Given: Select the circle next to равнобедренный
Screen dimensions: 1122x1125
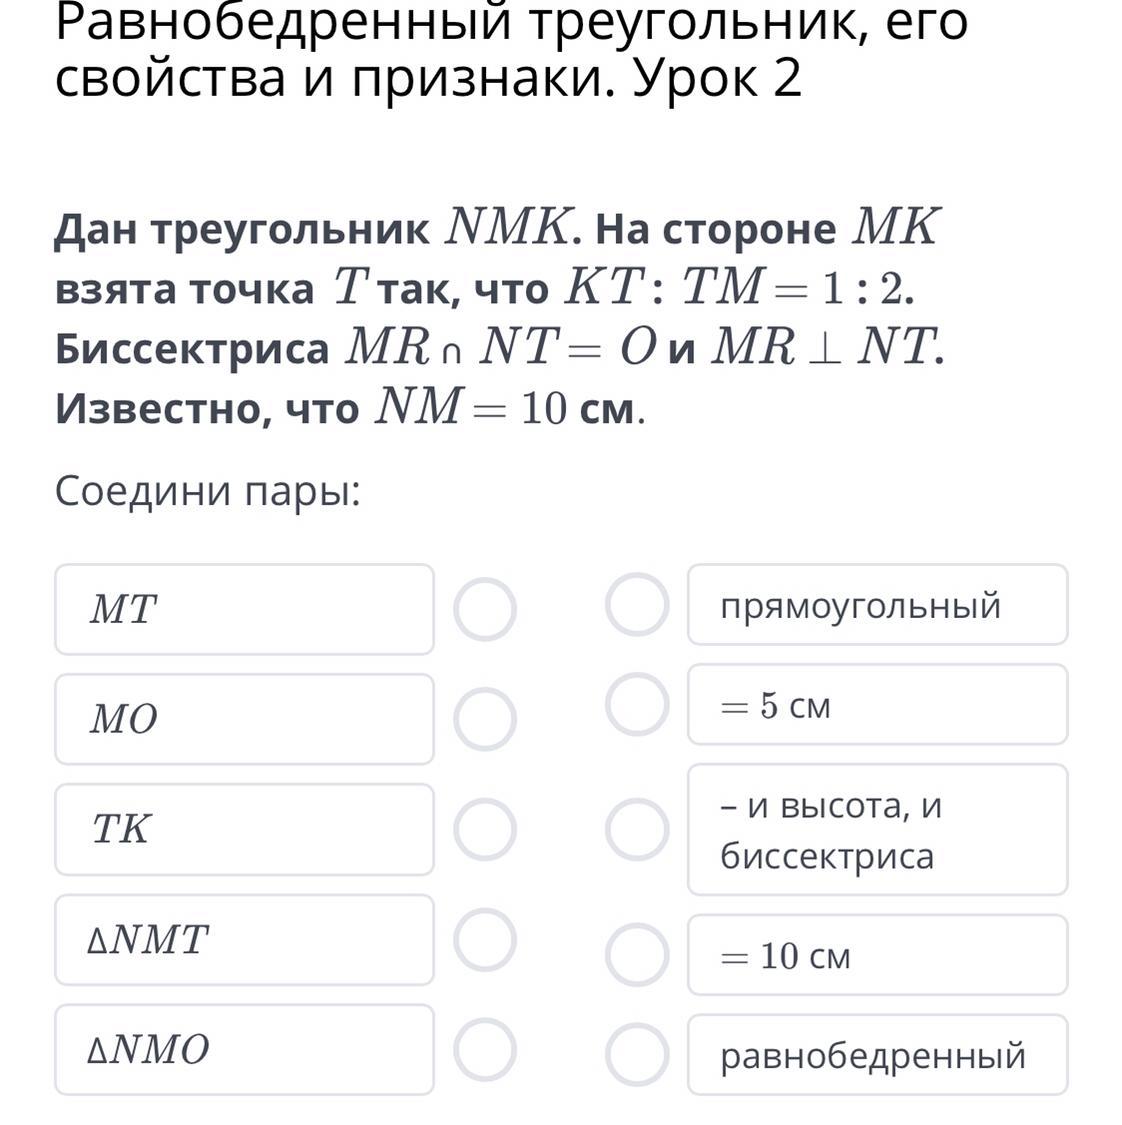Looking at the screenshot, I should [637, 1054].
